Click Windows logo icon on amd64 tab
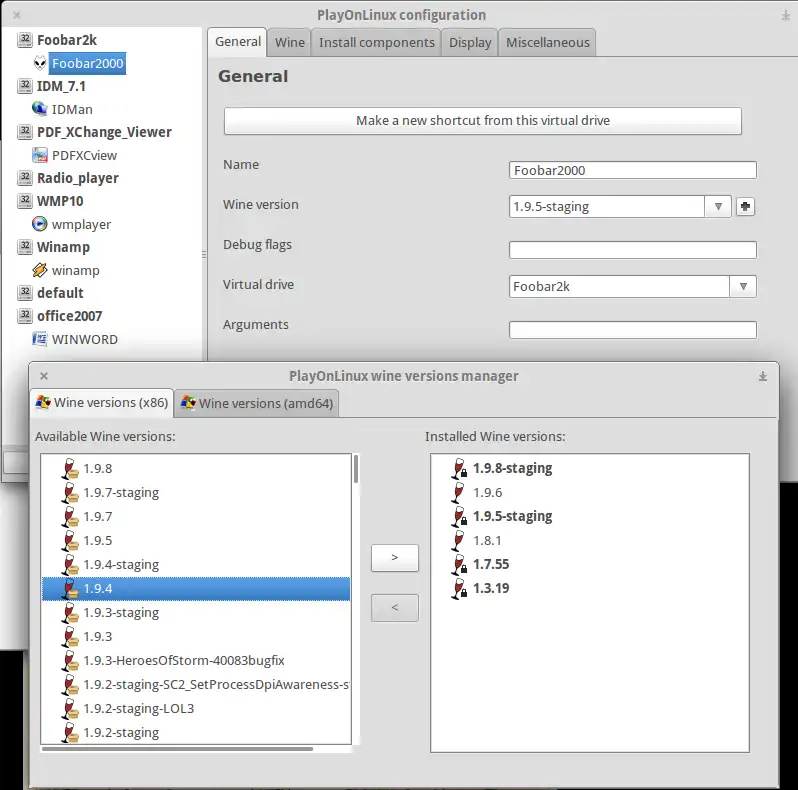Viewport: 798px width, 790px height. click(188, 403)
